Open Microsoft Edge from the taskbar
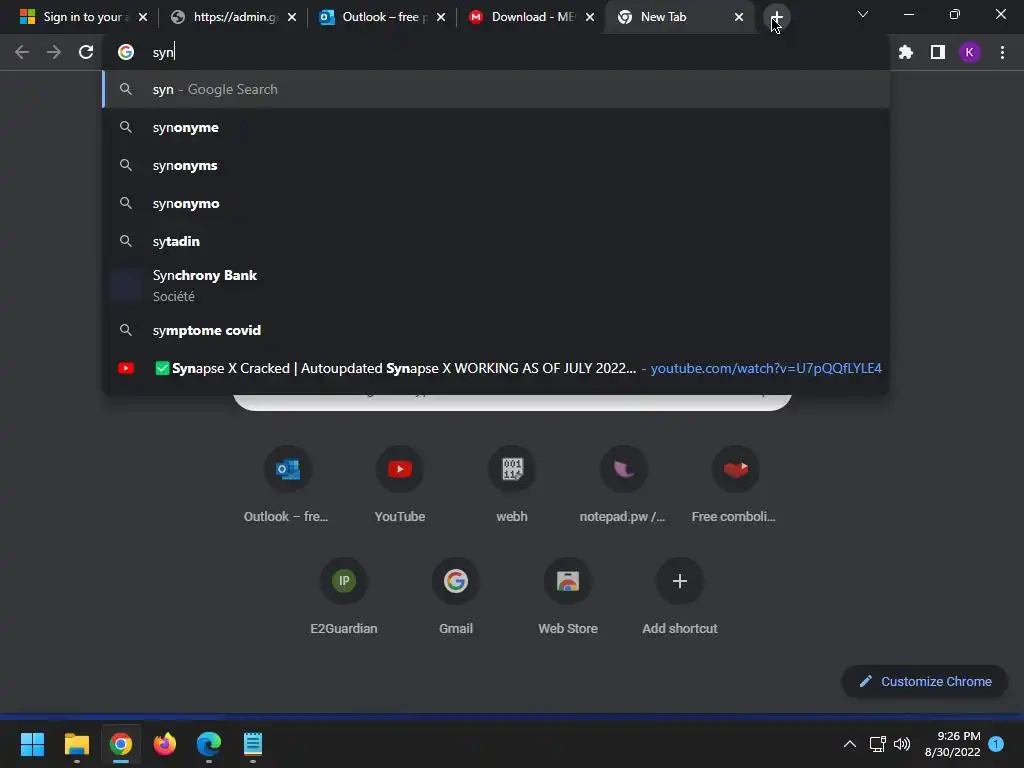 point(208,744)
